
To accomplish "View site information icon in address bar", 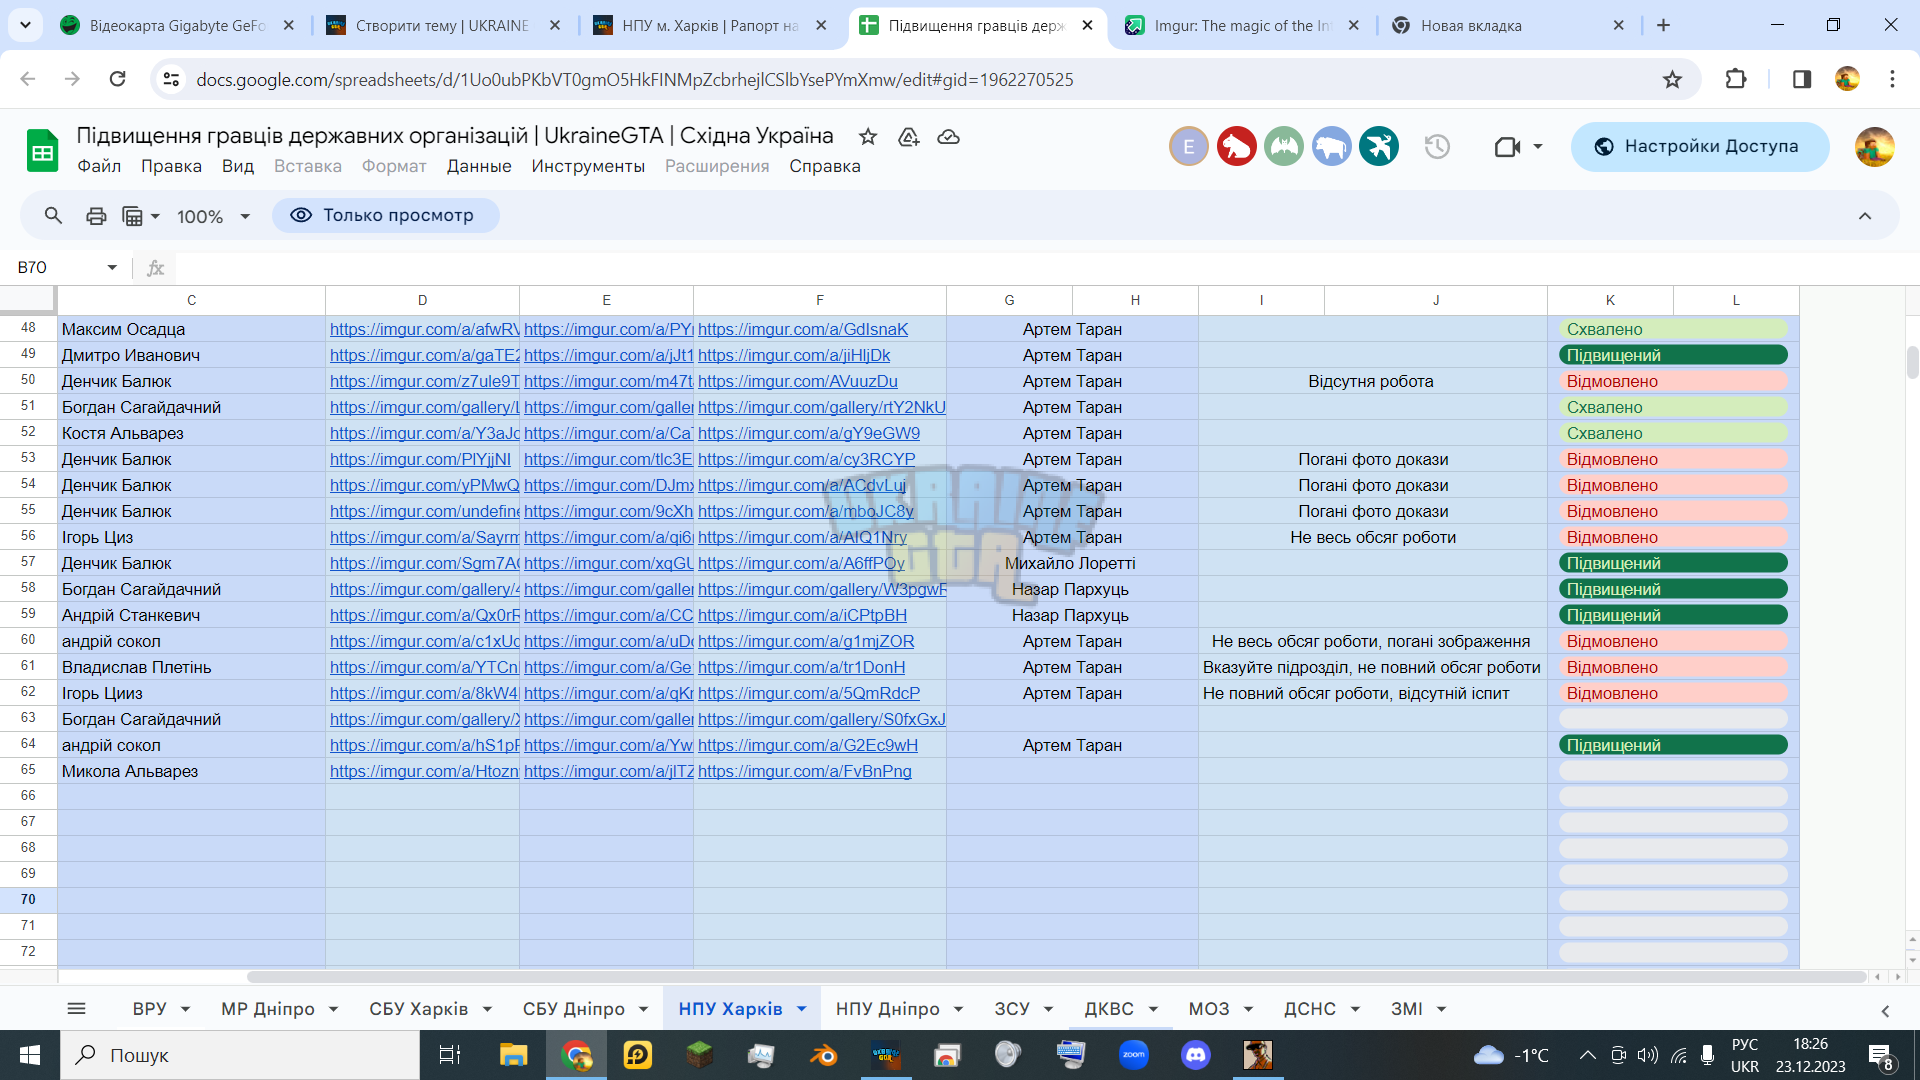I will pyautogui.click(x=171, y=79).
